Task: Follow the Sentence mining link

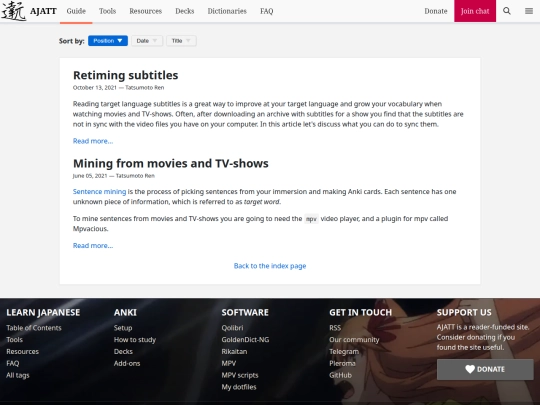Action: [x=100, y=191]
